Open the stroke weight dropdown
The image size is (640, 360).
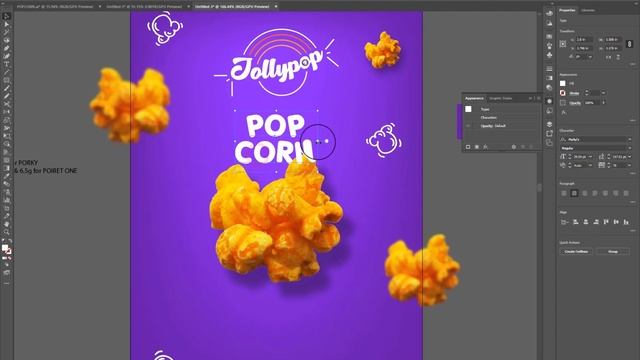pos(603,93)
